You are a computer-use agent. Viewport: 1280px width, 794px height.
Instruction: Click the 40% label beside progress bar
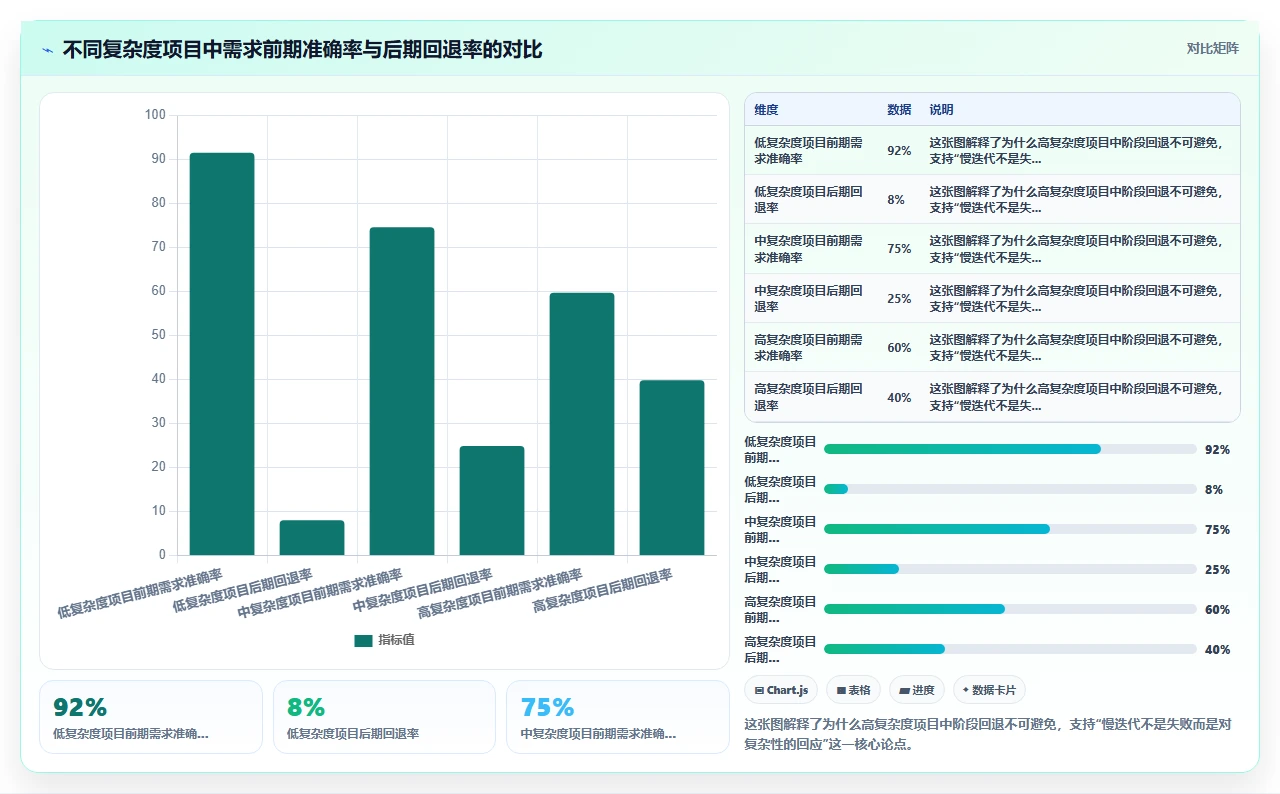1217,650
